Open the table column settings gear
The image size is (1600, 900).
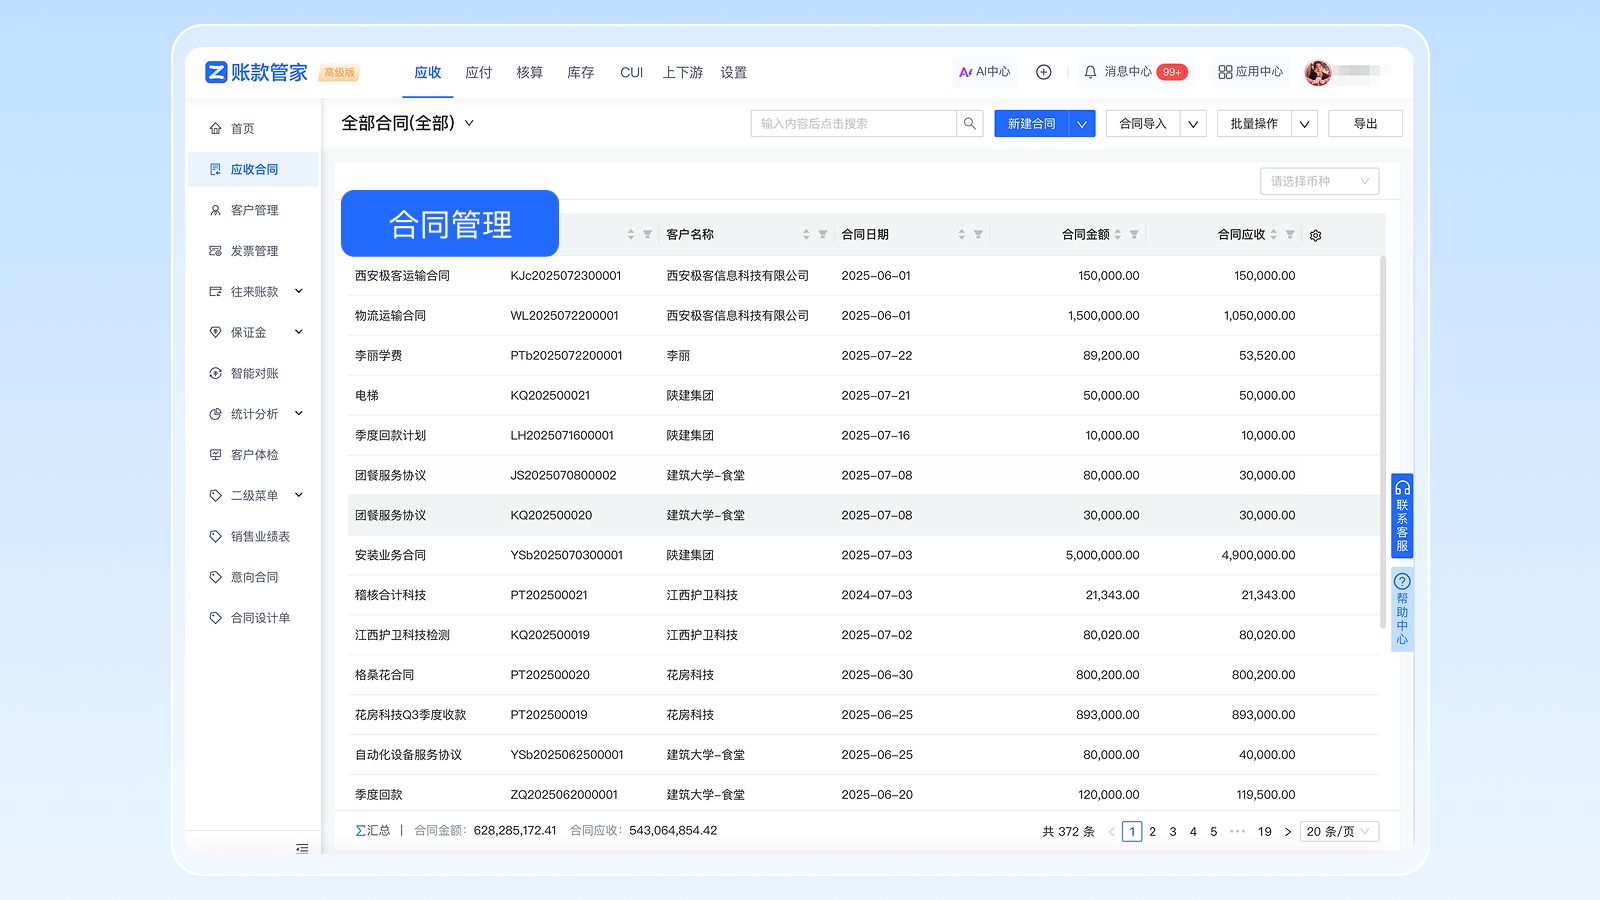pos(1315,235)
